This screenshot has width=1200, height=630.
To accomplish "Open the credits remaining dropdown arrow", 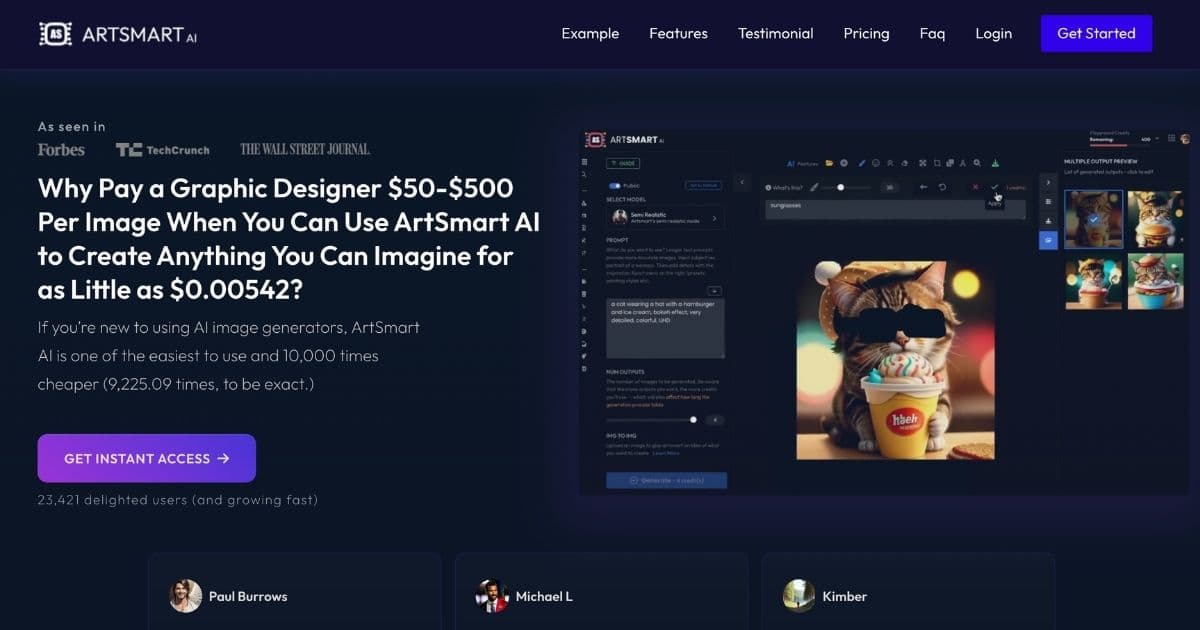I will coord(1157,139).
